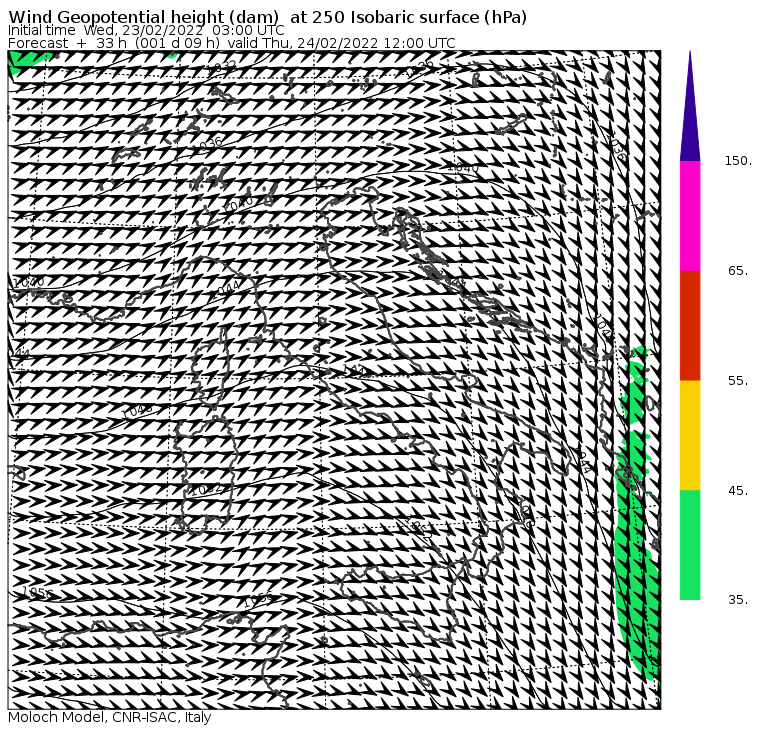Click the 'Moloch Model, CNR-ISAC, Italy' credit
Image resolution: width=760 pixels, height=731 pixels.
[x=110, y=717]
